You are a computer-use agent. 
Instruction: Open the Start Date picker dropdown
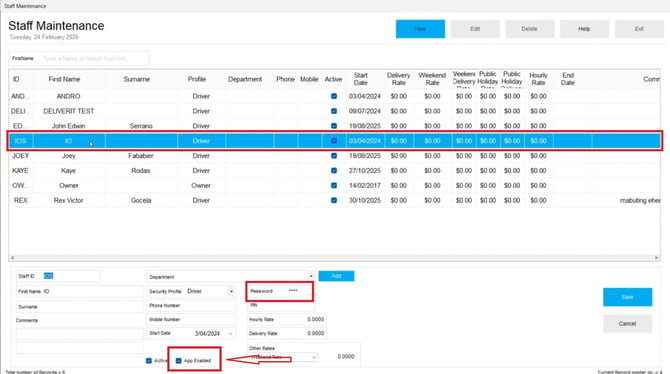pos(231,333)
